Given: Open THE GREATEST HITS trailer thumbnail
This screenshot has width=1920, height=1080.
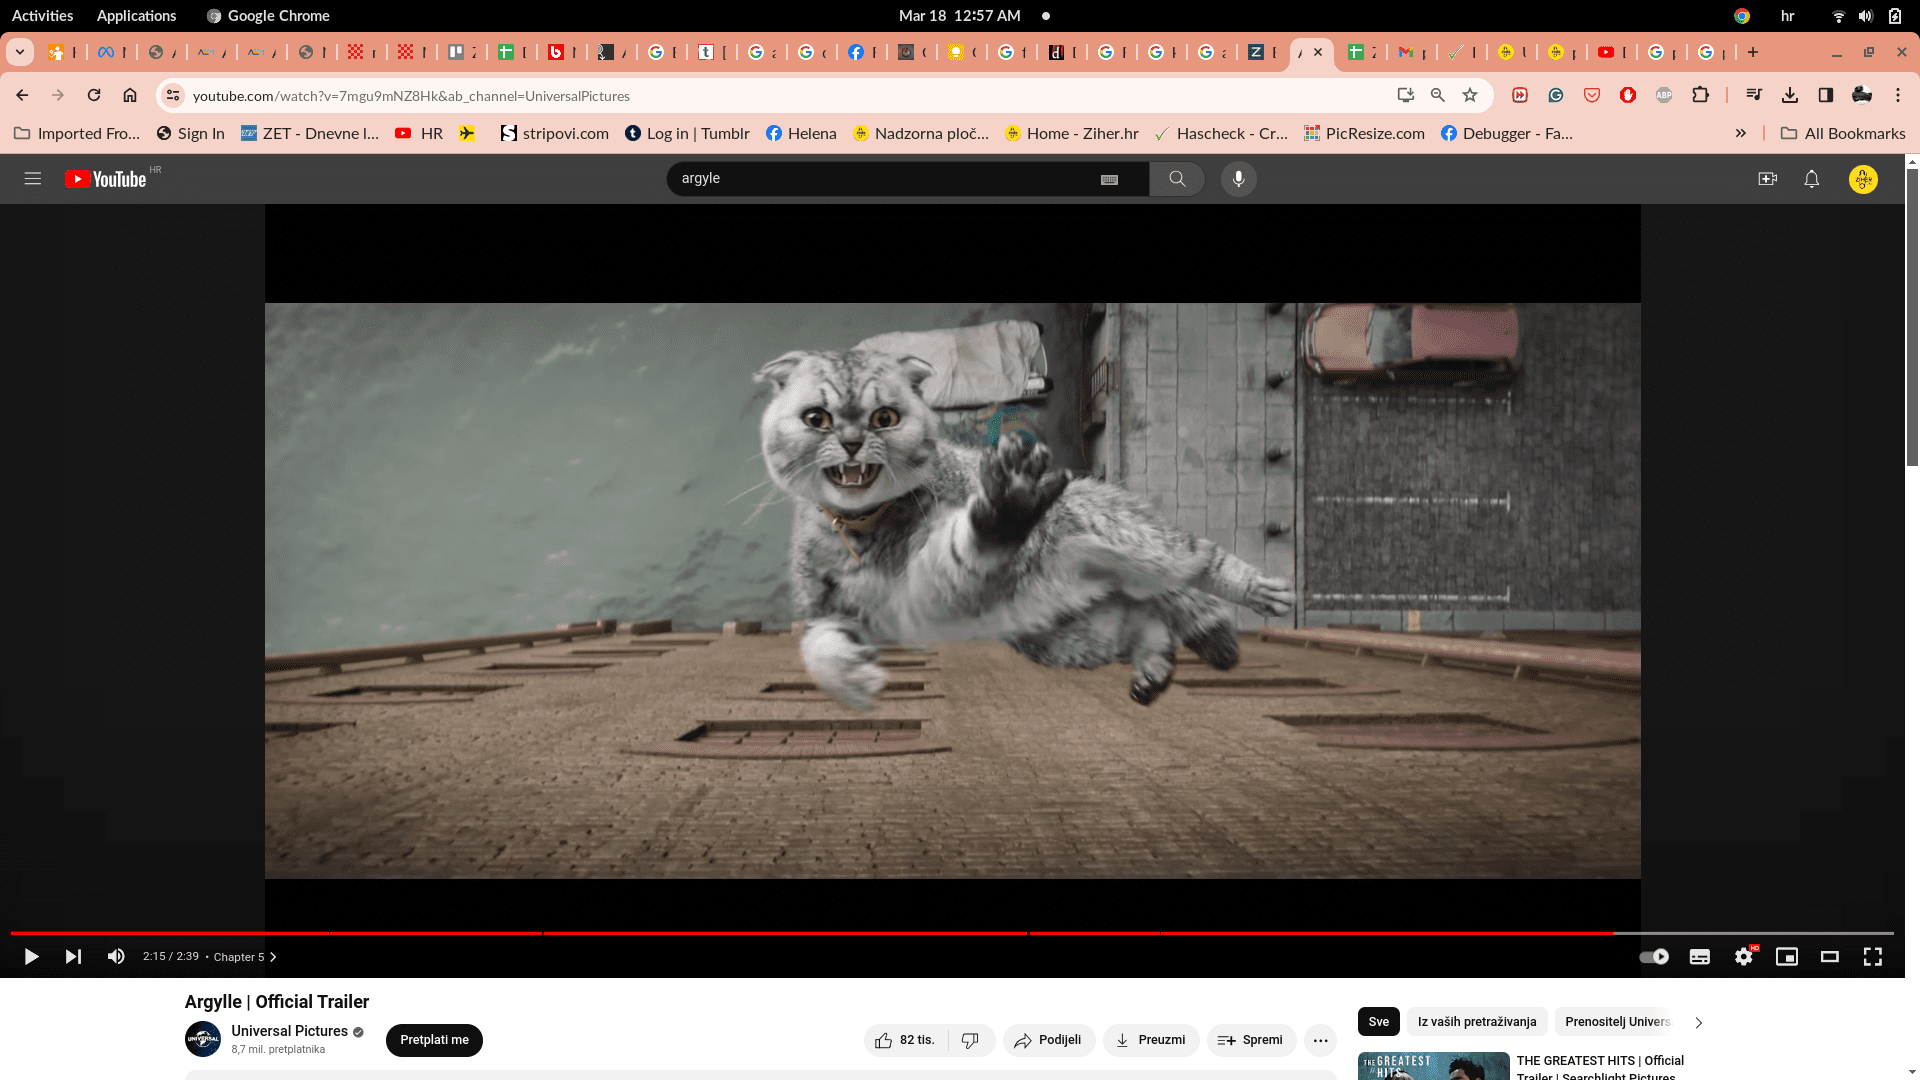Looking at the screenshot, I should click(1433, 1066).
